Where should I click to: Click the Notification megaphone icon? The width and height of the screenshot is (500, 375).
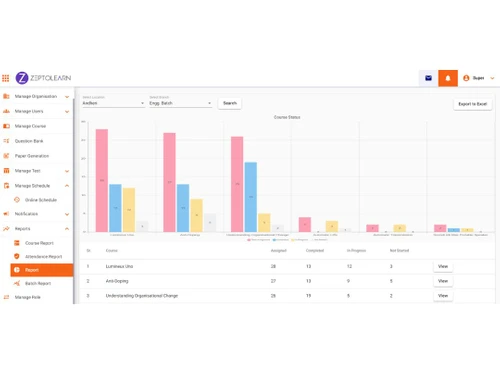tap(6, 214)
